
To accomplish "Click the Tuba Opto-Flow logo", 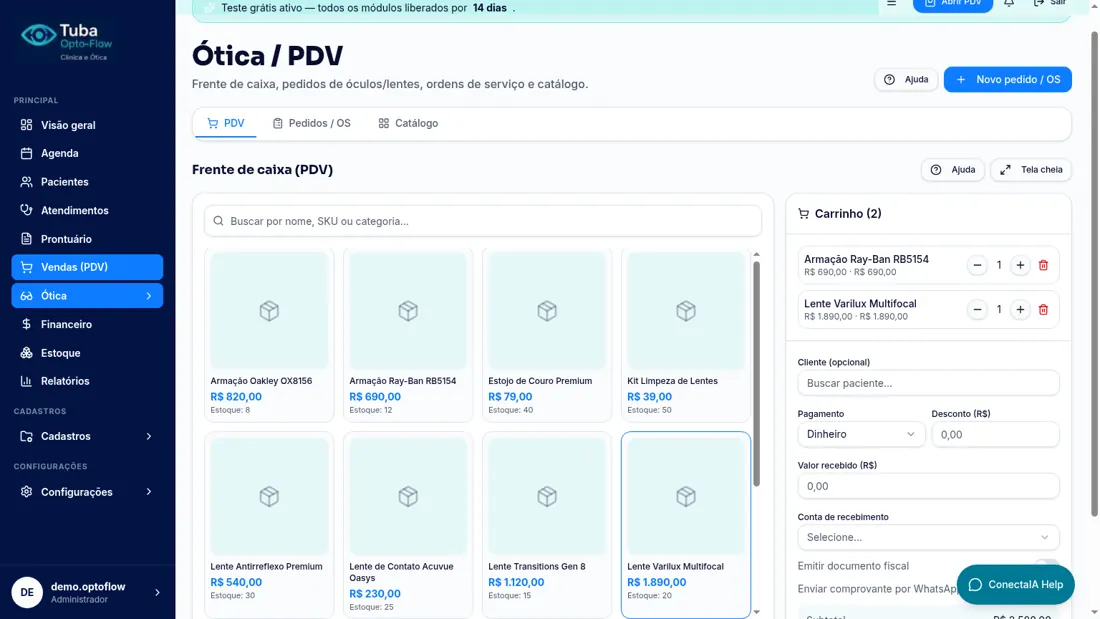I will coord(66,41).
